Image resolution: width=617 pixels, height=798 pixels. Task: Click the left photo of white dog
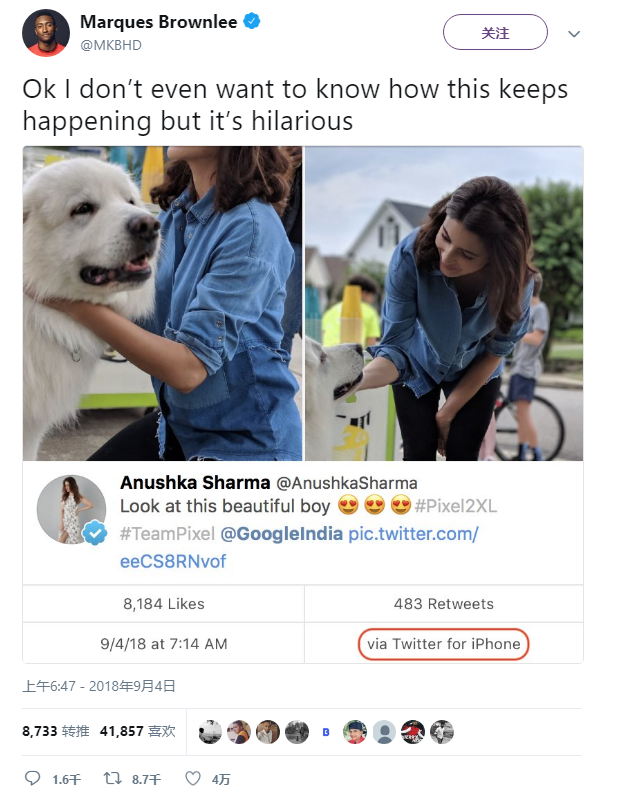pos(162,303)
